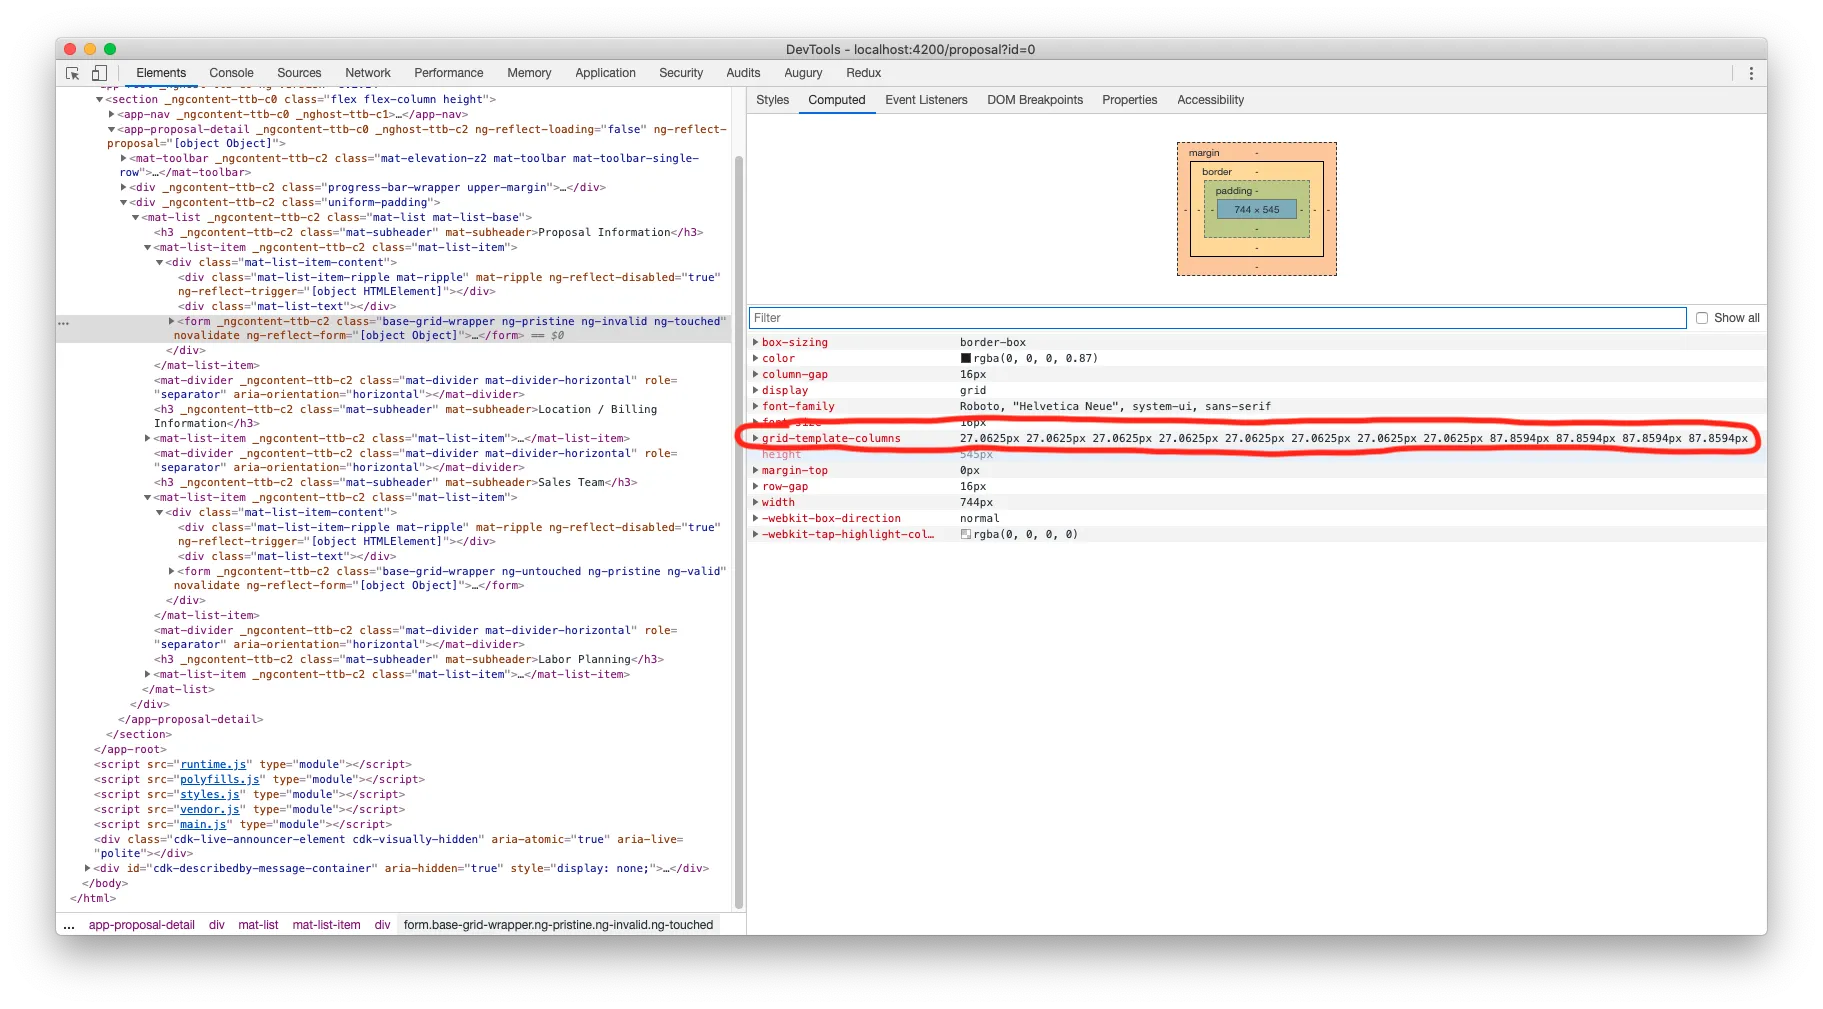Open the Redux panel

point(864,73)
